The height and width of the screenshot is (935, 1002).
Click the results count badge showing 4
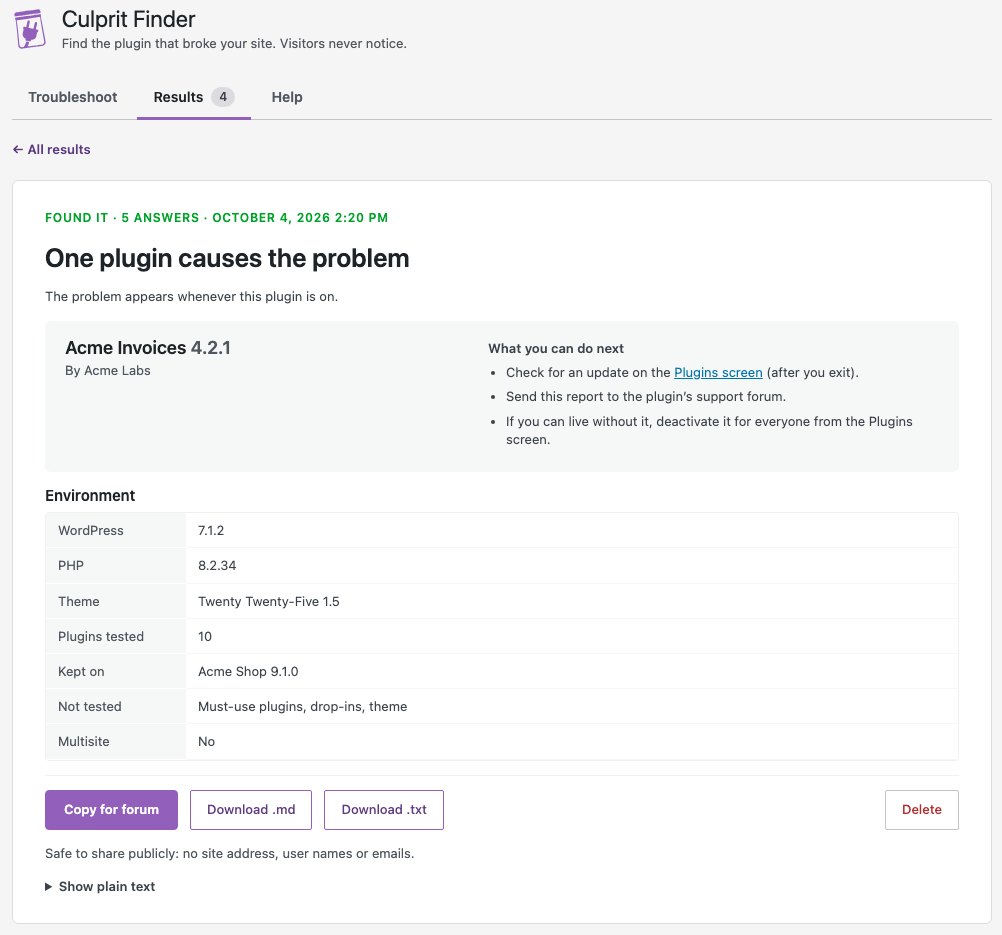(x=223, y=97)
